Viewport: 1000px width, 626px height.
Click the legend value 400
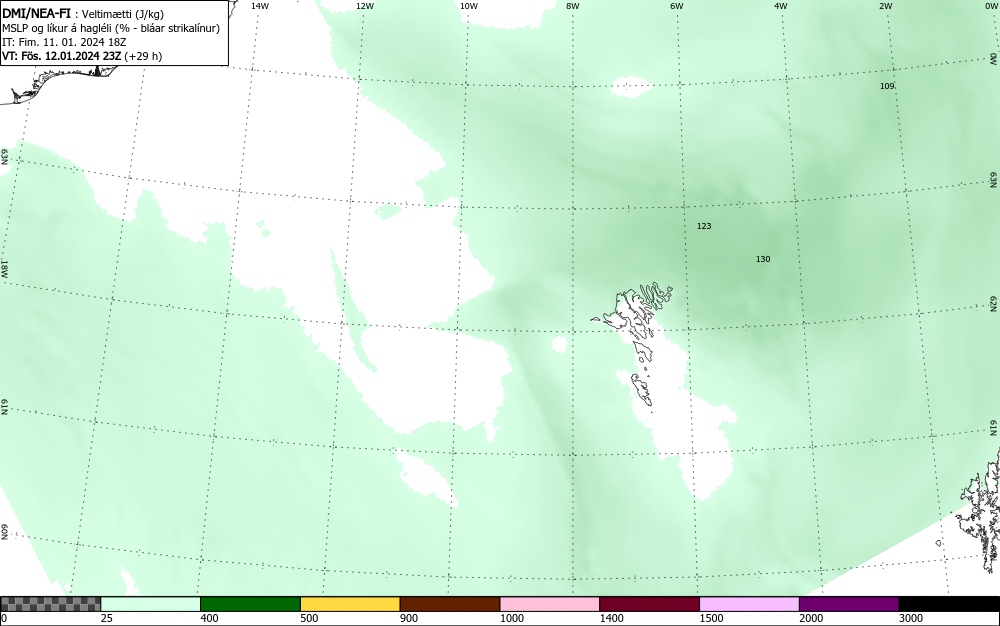coord(209,618)
